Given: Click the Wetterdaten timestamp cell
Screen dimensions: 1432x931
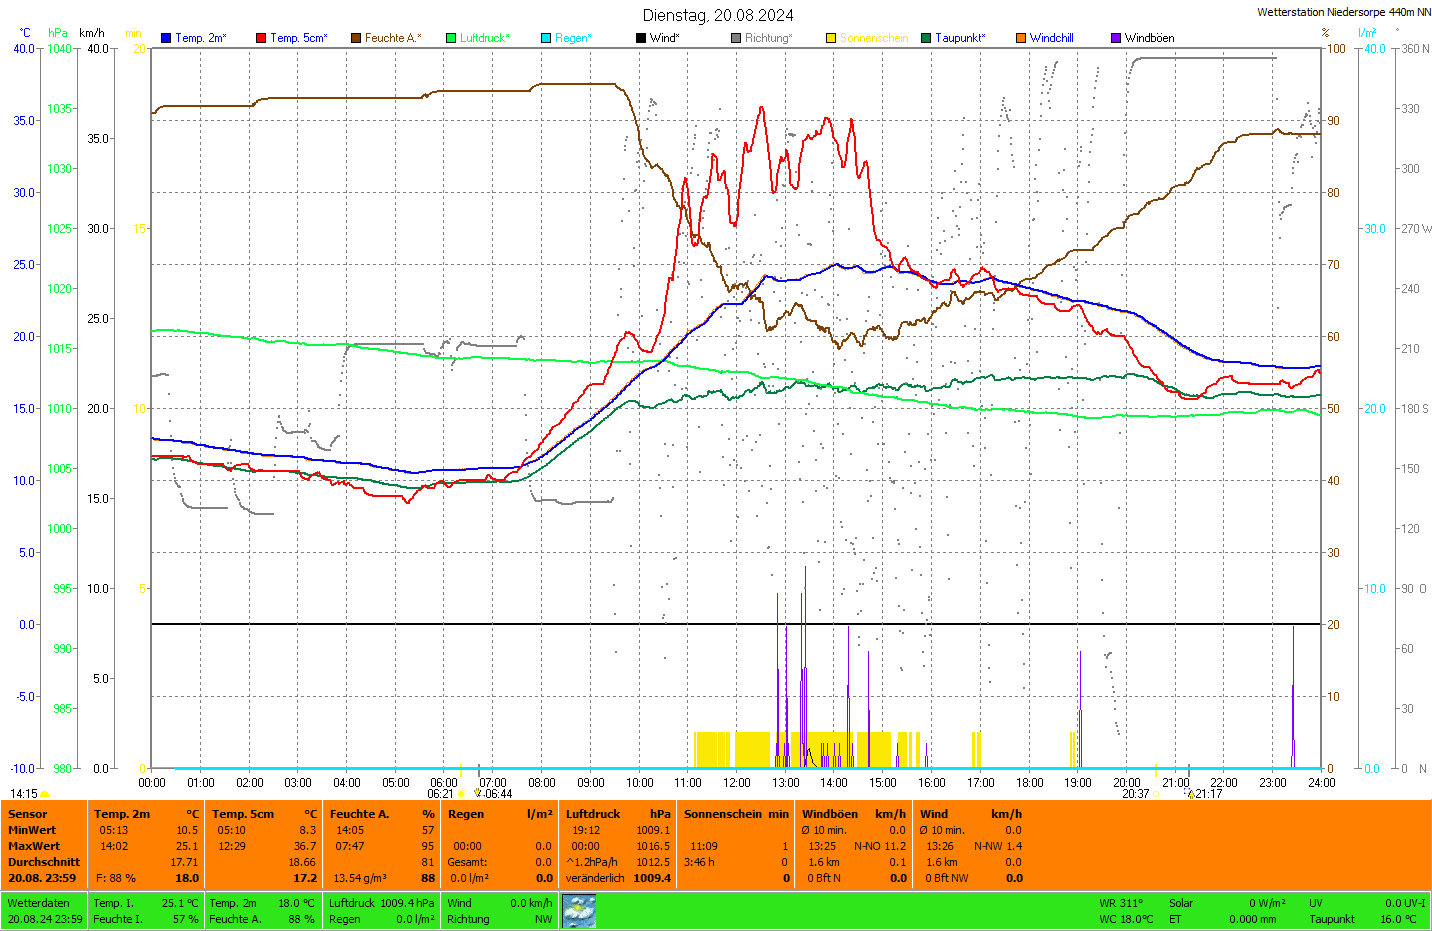Looking at the screenshot, I should [44, 911].
